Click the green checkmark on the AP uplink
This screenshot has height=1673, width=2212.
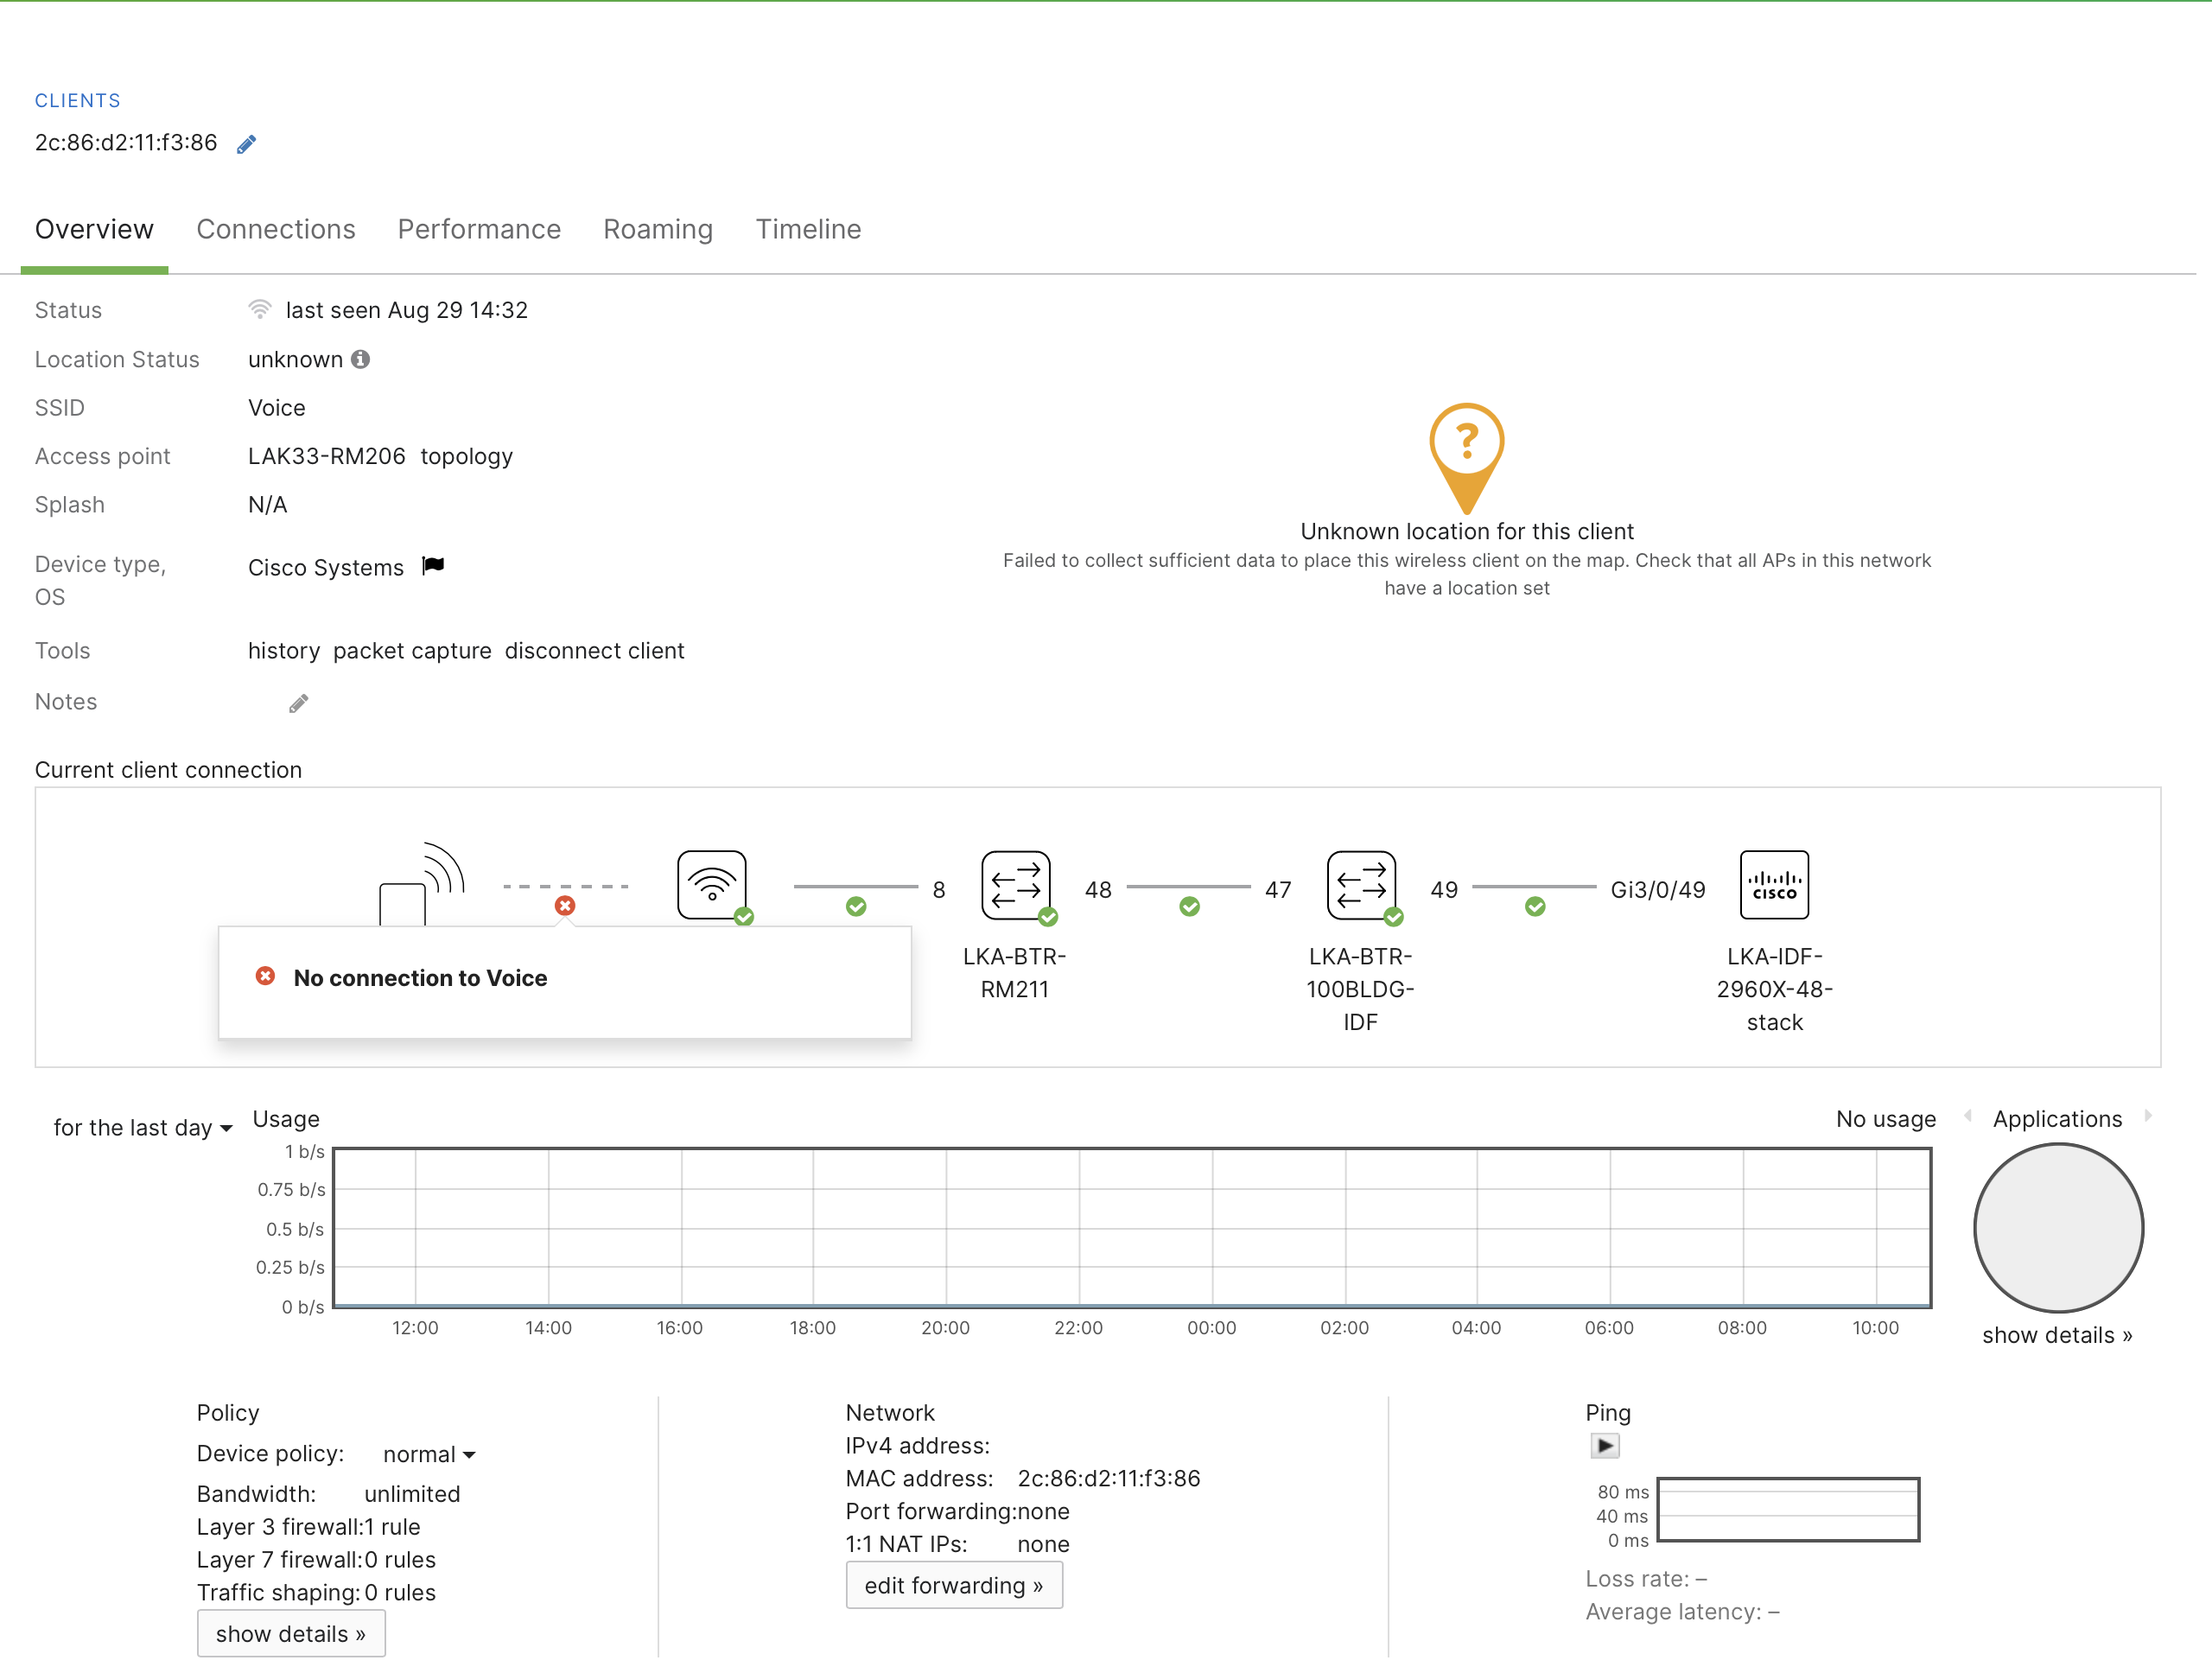(x=857, y=906)
